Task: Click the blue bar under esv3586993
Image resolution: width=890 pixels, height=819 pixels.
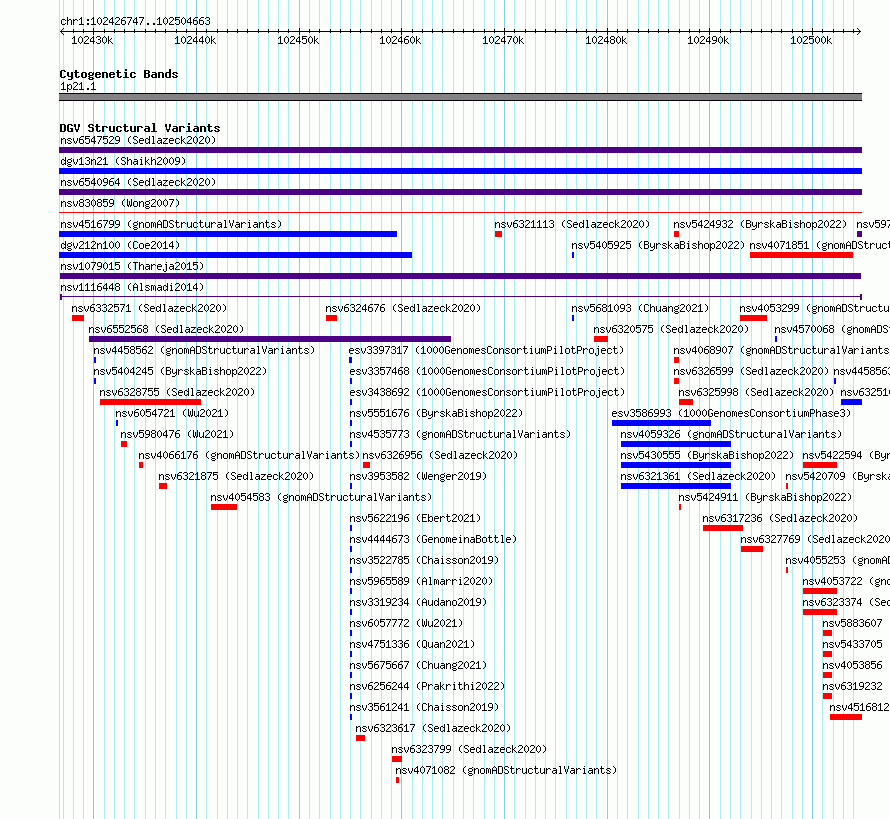Action: click(x=661, y=423)
